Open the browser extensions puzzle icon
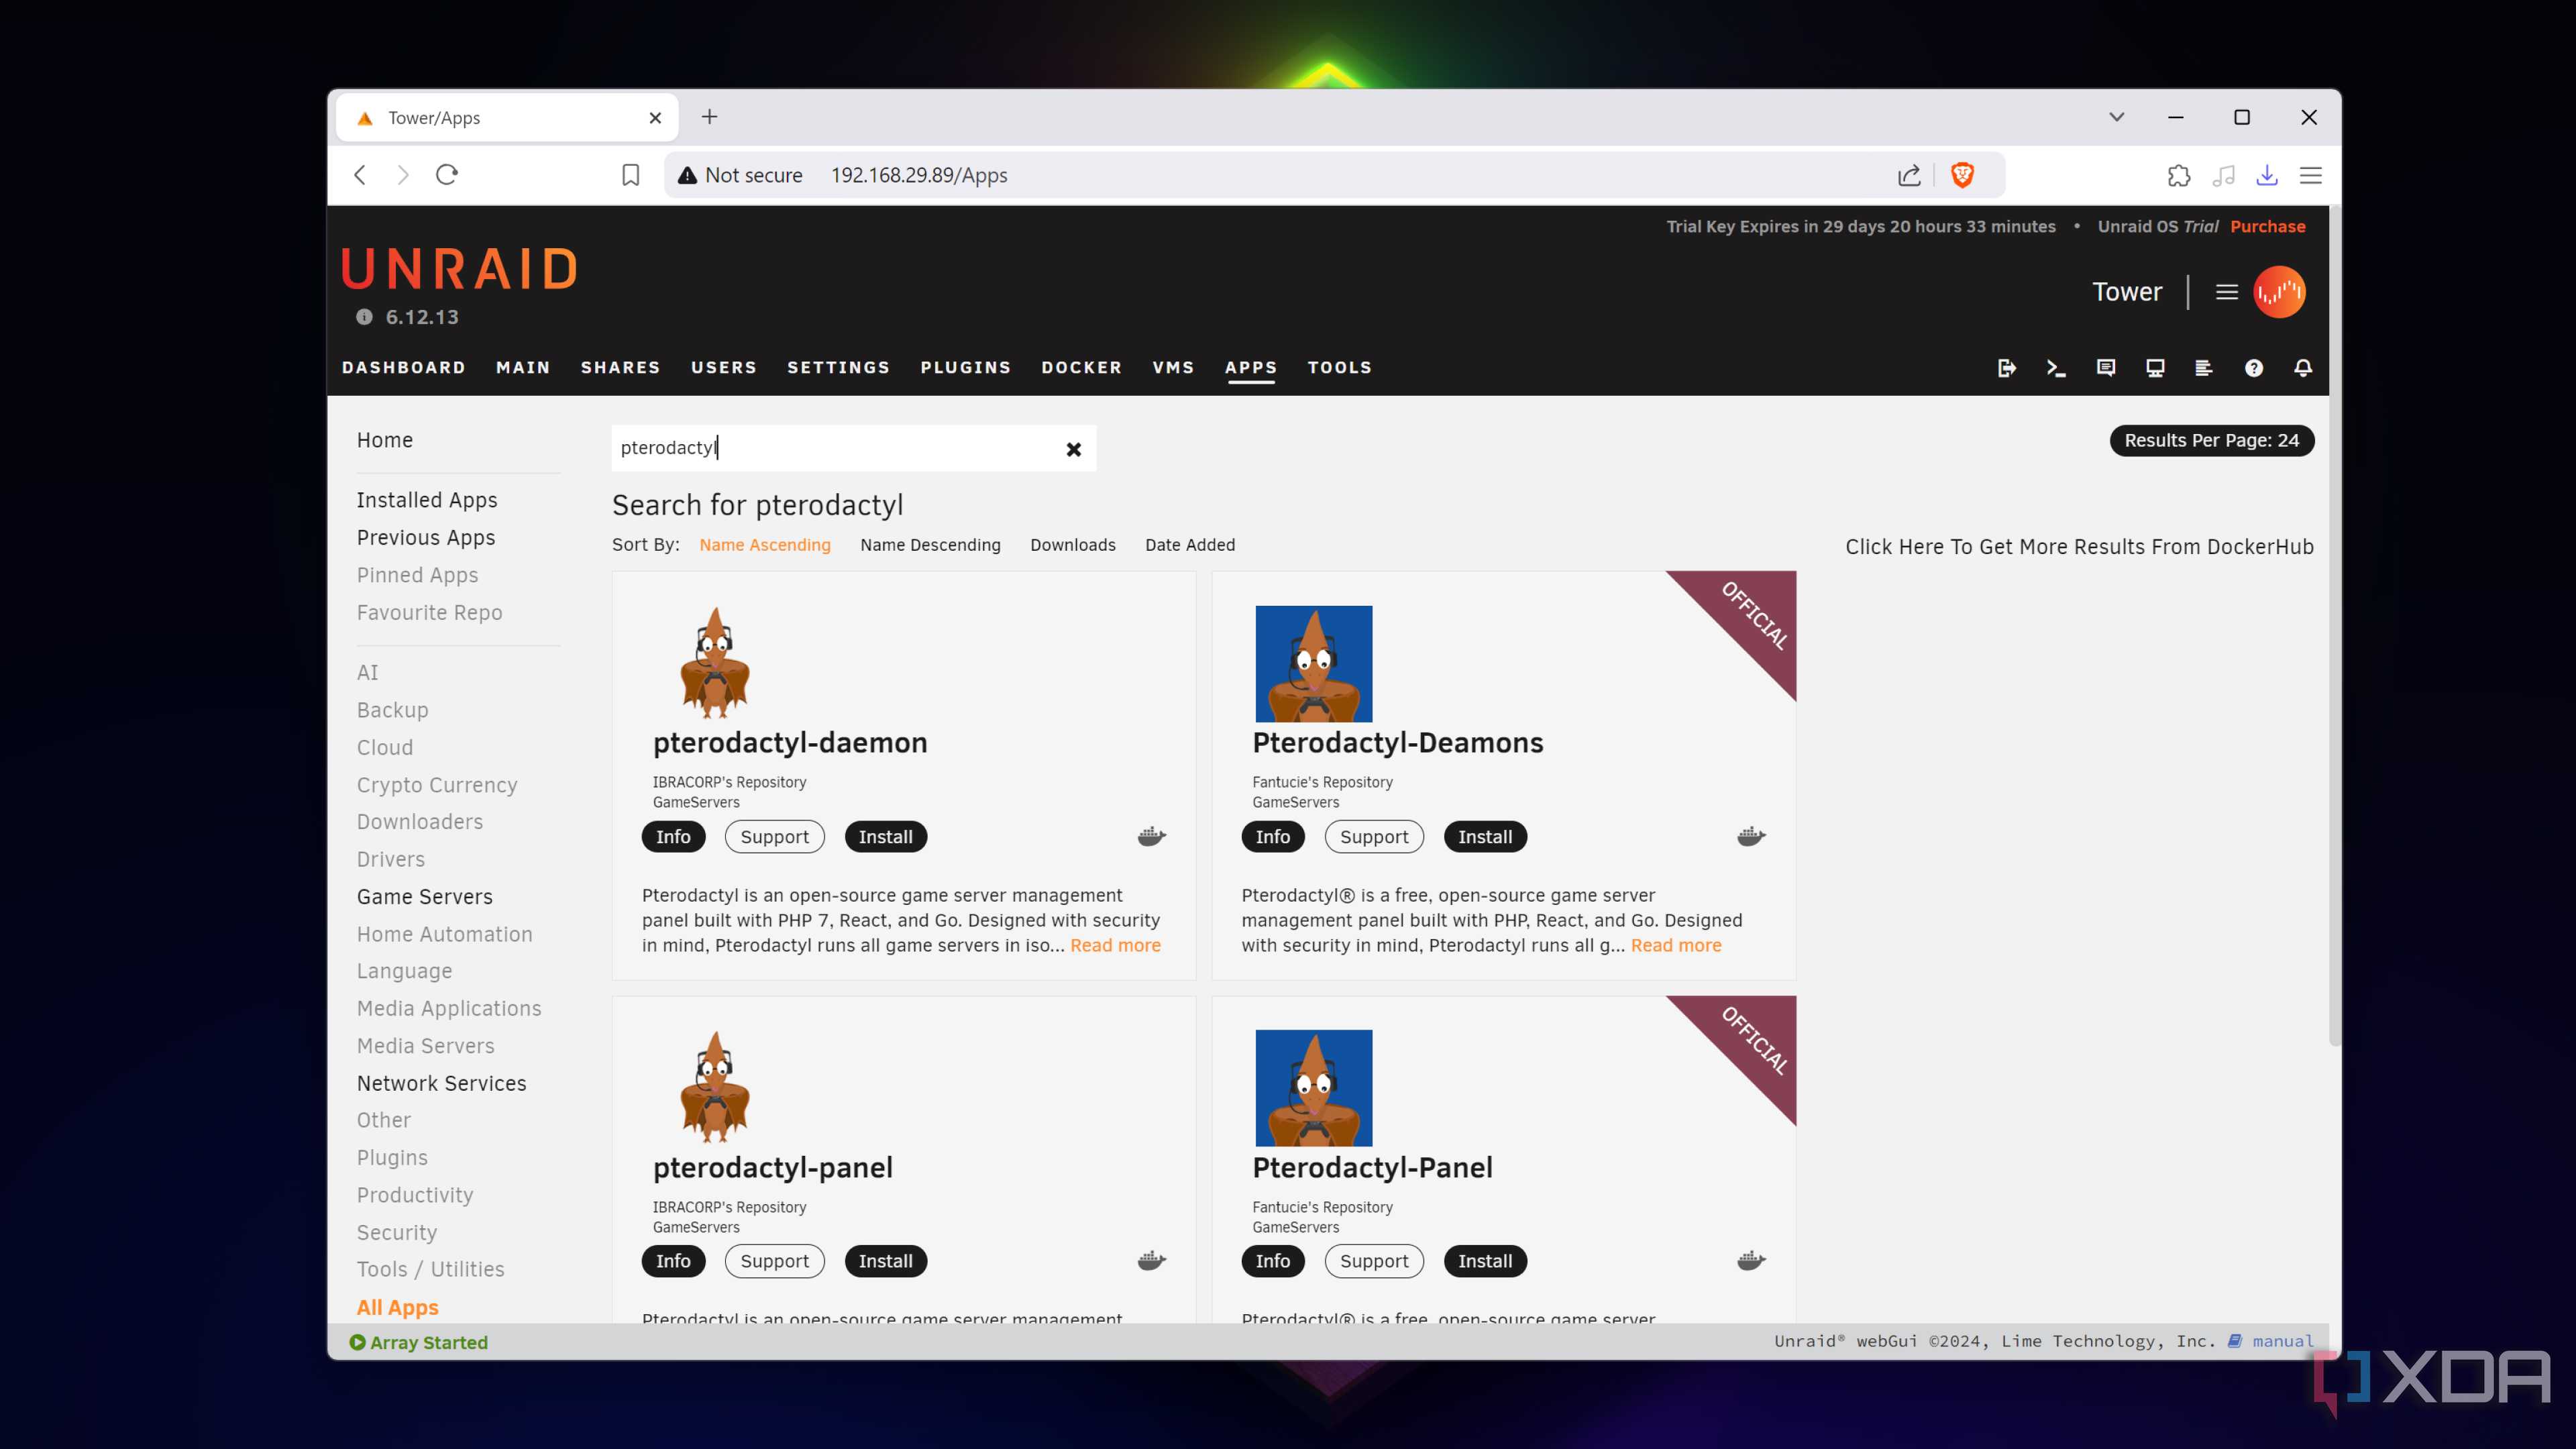The height and width of the screenshot is (1449, 2576). tap(2178, 175)
